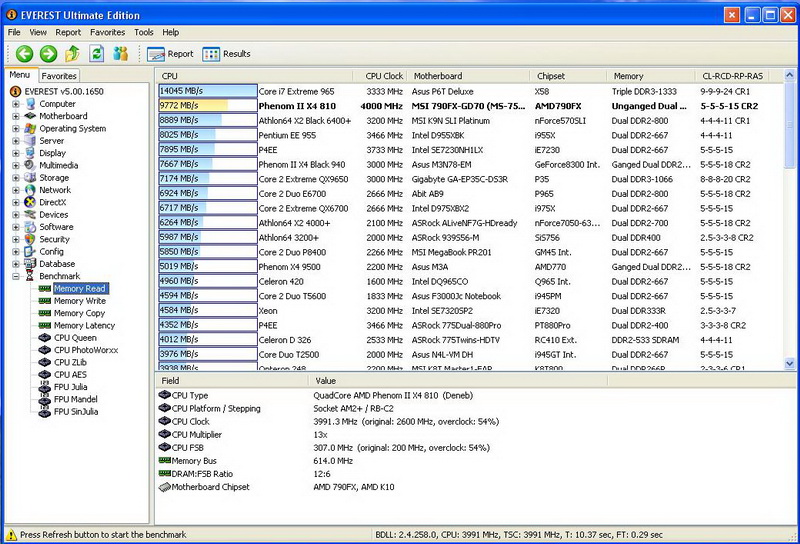Go up one level with Up arrow icon
800x544 pixels.
[72, 54]
